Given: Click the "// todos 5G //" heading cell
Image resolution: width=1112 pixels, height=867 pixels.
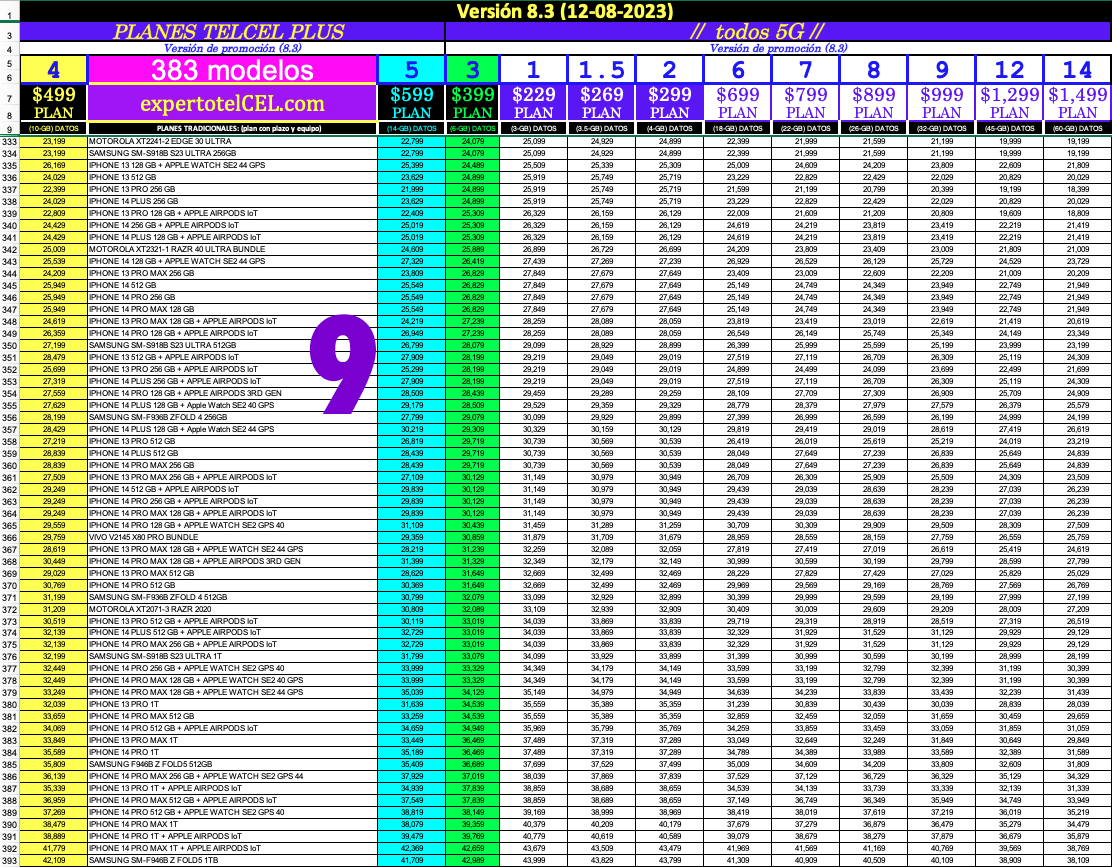Looking at the screenshot, I should click(x=778, y=32).
